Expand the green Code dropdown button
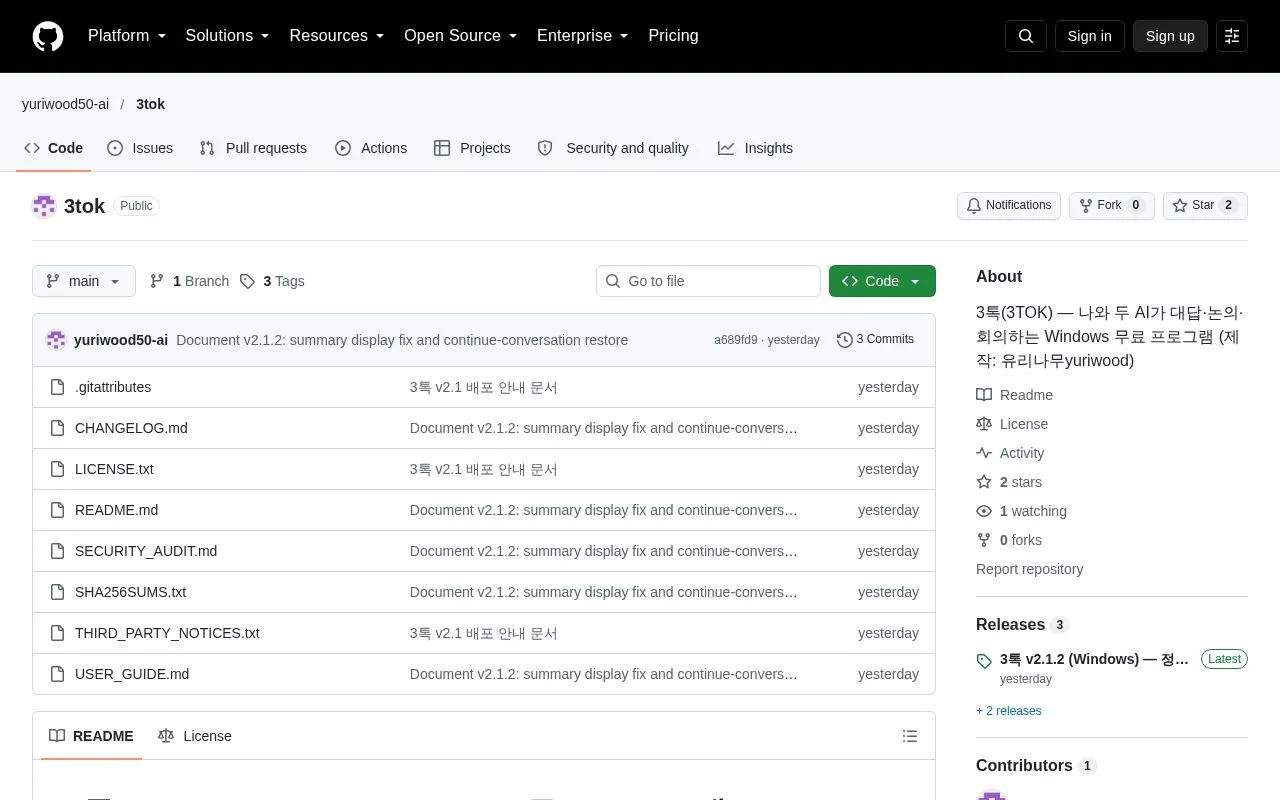This screenshot has width=1280, height=800. [x=882, y=281]
